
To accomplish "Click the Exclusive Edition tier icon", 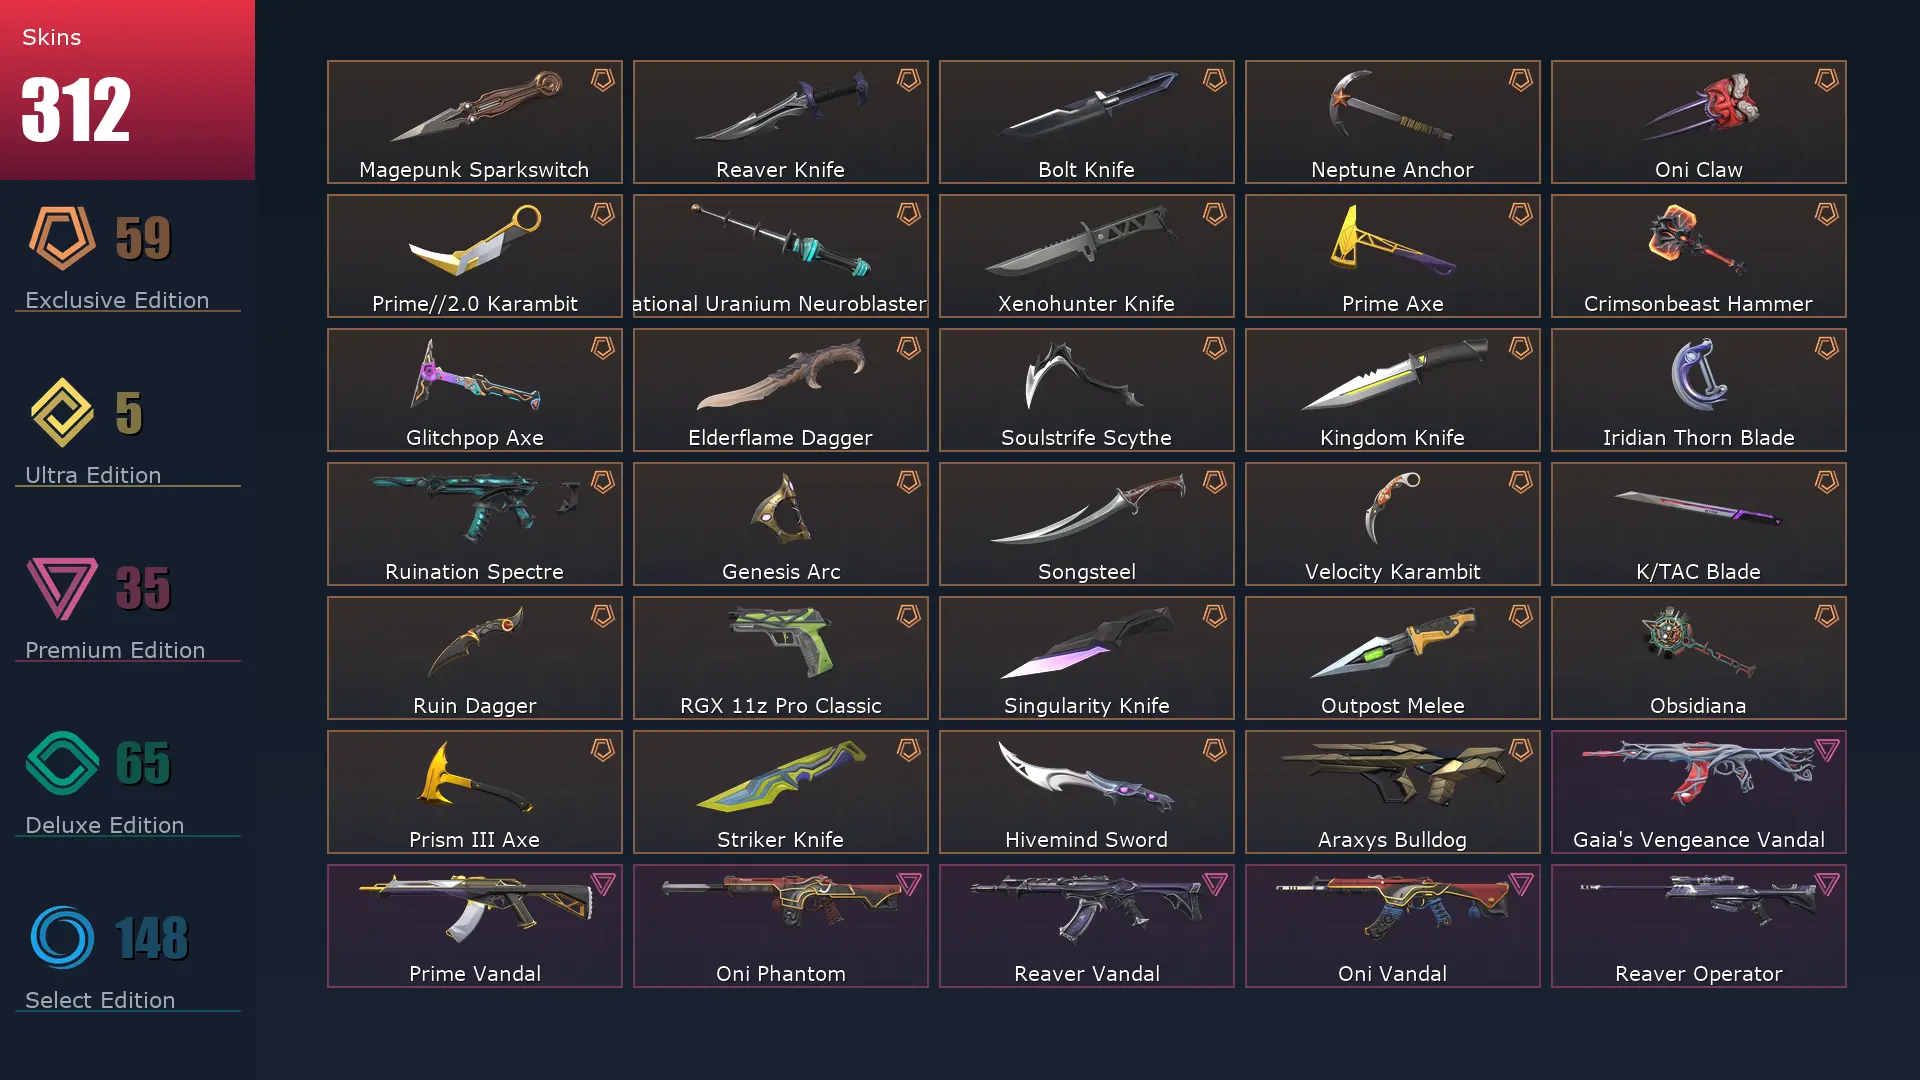I will [62, 238].
